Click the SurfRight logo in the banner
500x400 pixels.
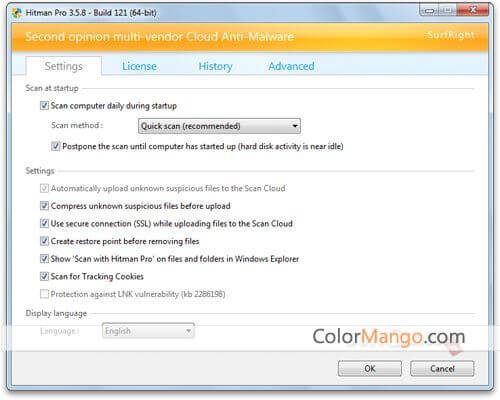tap(450, 35)
